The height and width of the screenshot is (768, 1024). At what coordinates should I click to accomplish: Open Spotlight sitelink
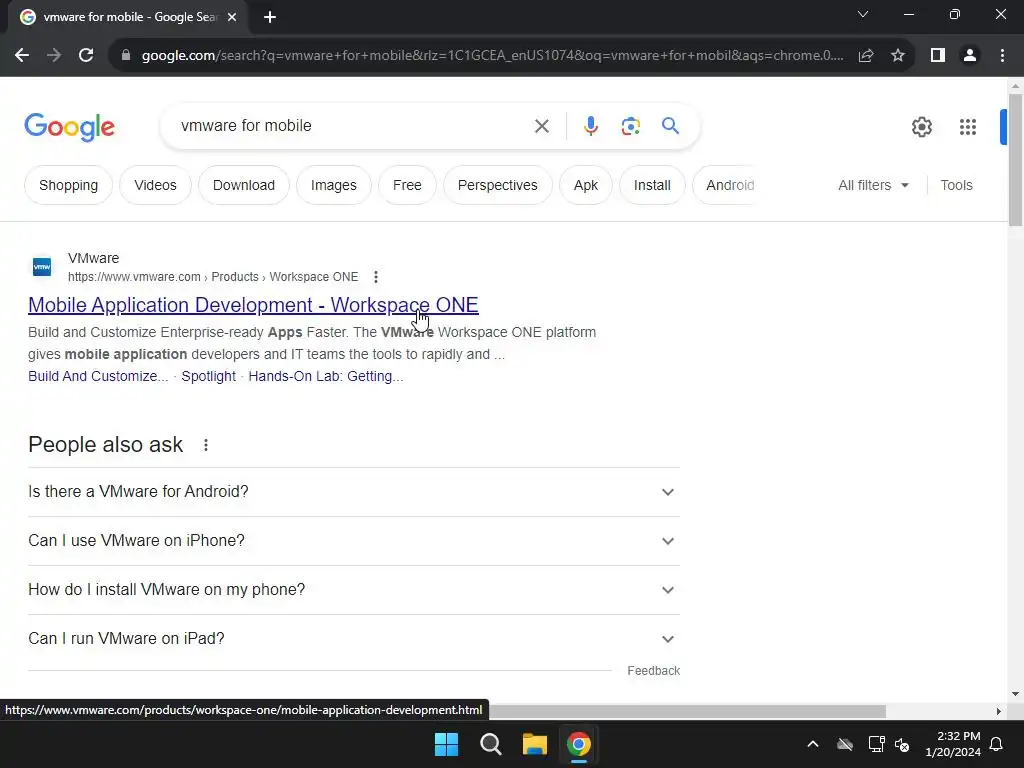point(208,376)
